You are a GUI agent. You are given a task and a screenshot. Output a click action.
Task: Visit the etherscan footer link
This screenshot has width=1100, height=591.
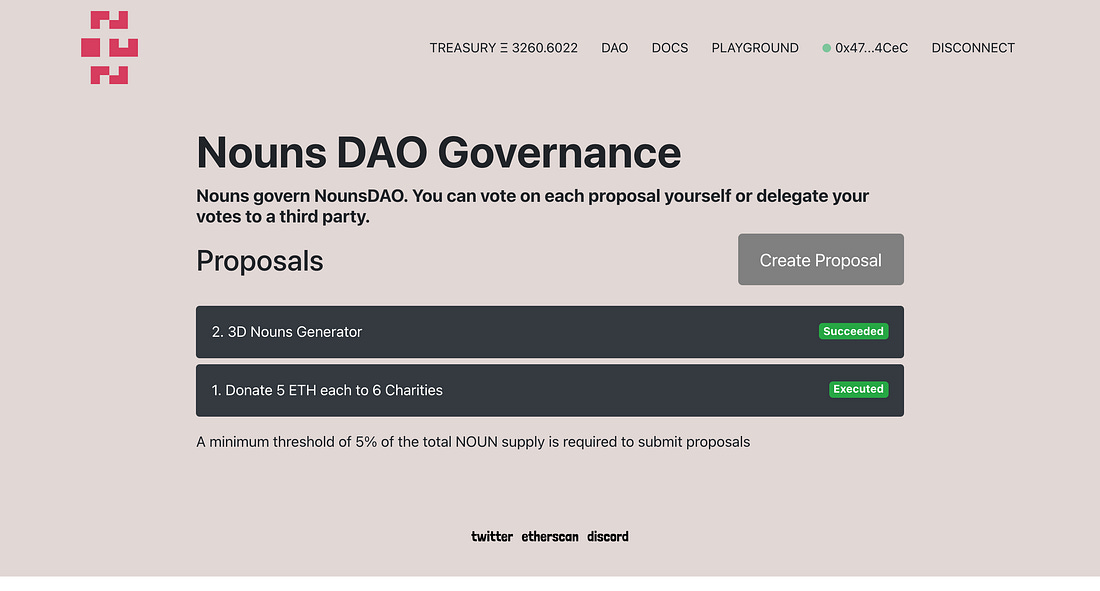(550, 537)
